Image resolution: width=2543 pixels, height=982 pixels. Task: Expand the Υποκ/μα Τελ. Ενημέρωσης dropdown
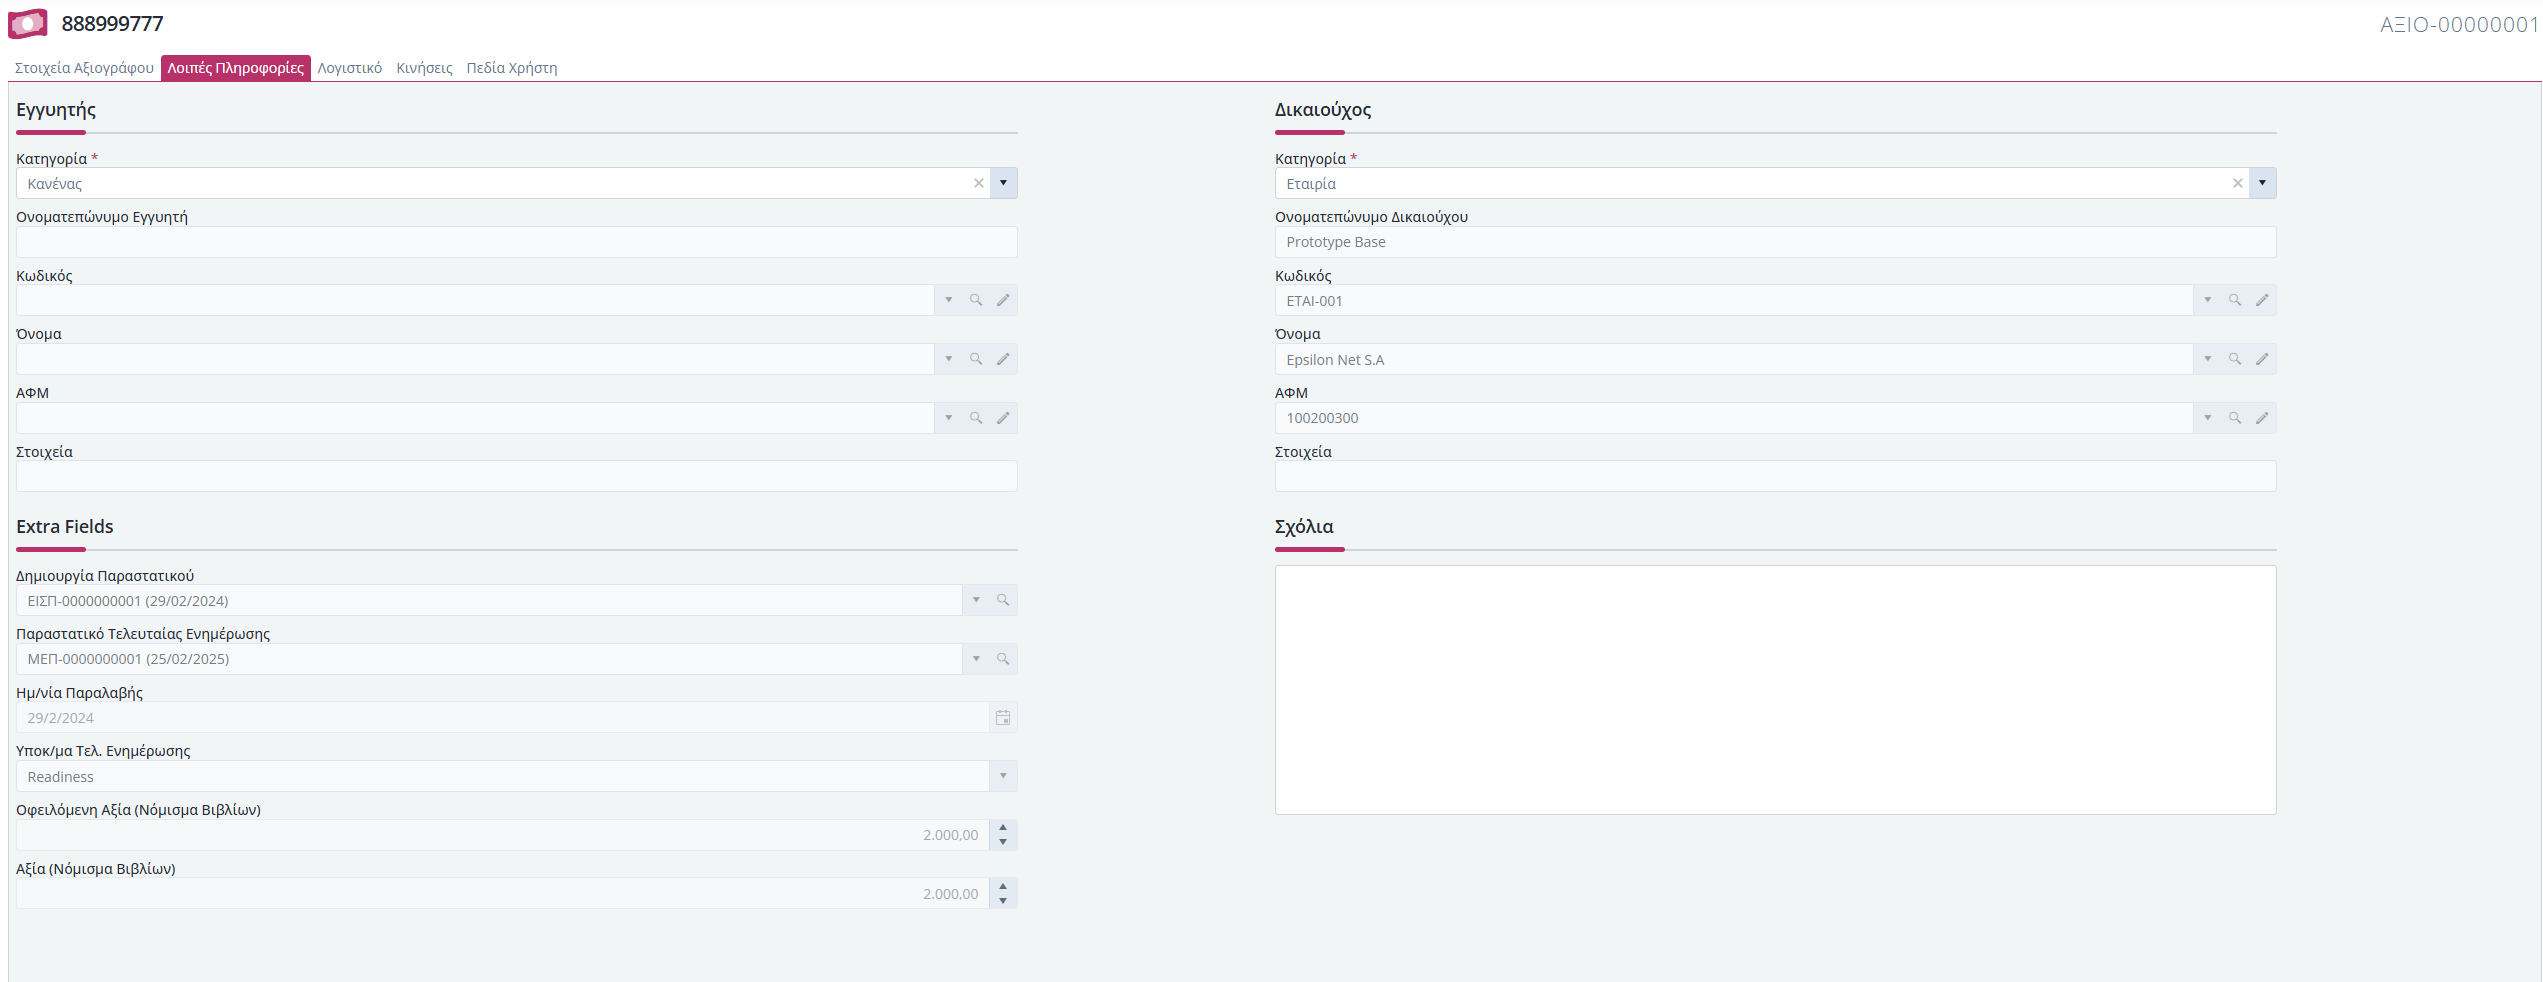point(1003,777)
